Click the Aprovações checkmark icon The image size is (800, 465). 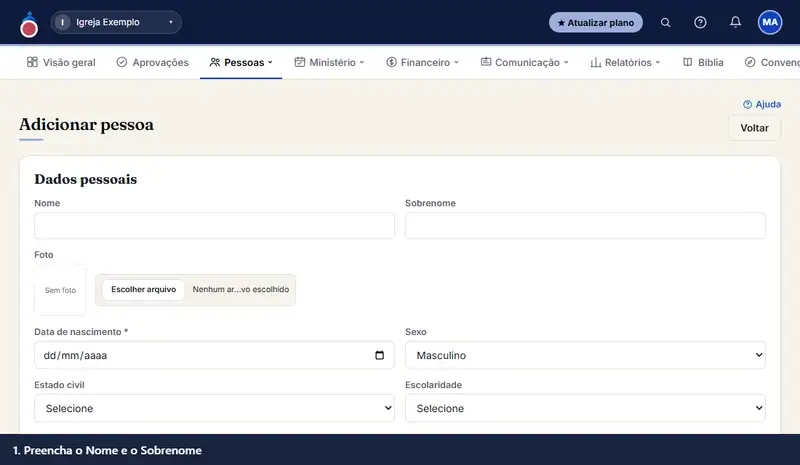pos(121,62)
